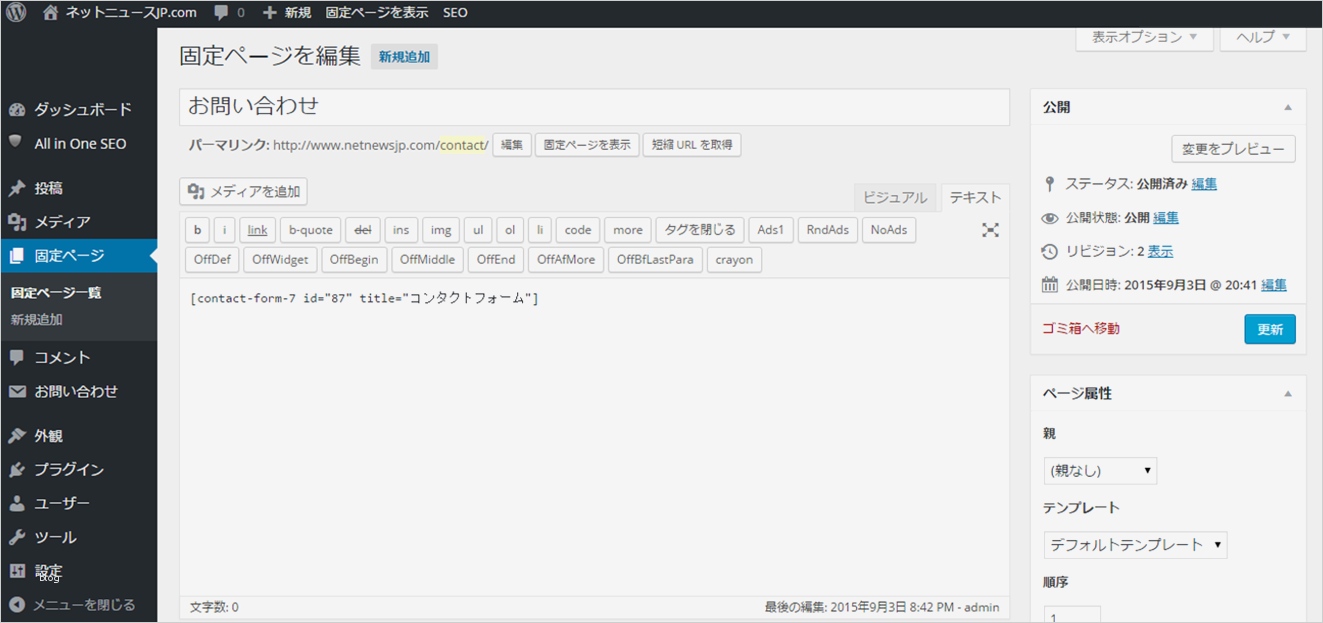Click 固定ページを表示 button under title

[587, 145]
